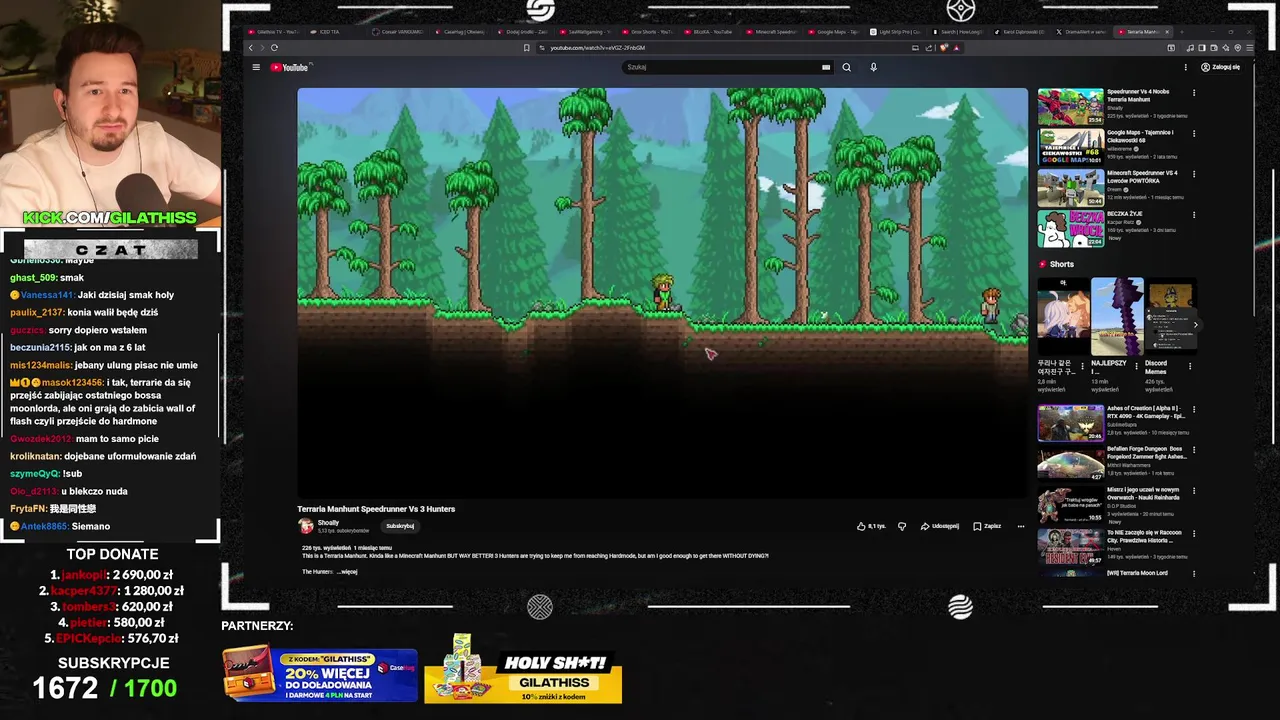Open the browser main menu at toolbar end
Viewport: 1280px width, 720px height.
click(x=1250, y=47)
